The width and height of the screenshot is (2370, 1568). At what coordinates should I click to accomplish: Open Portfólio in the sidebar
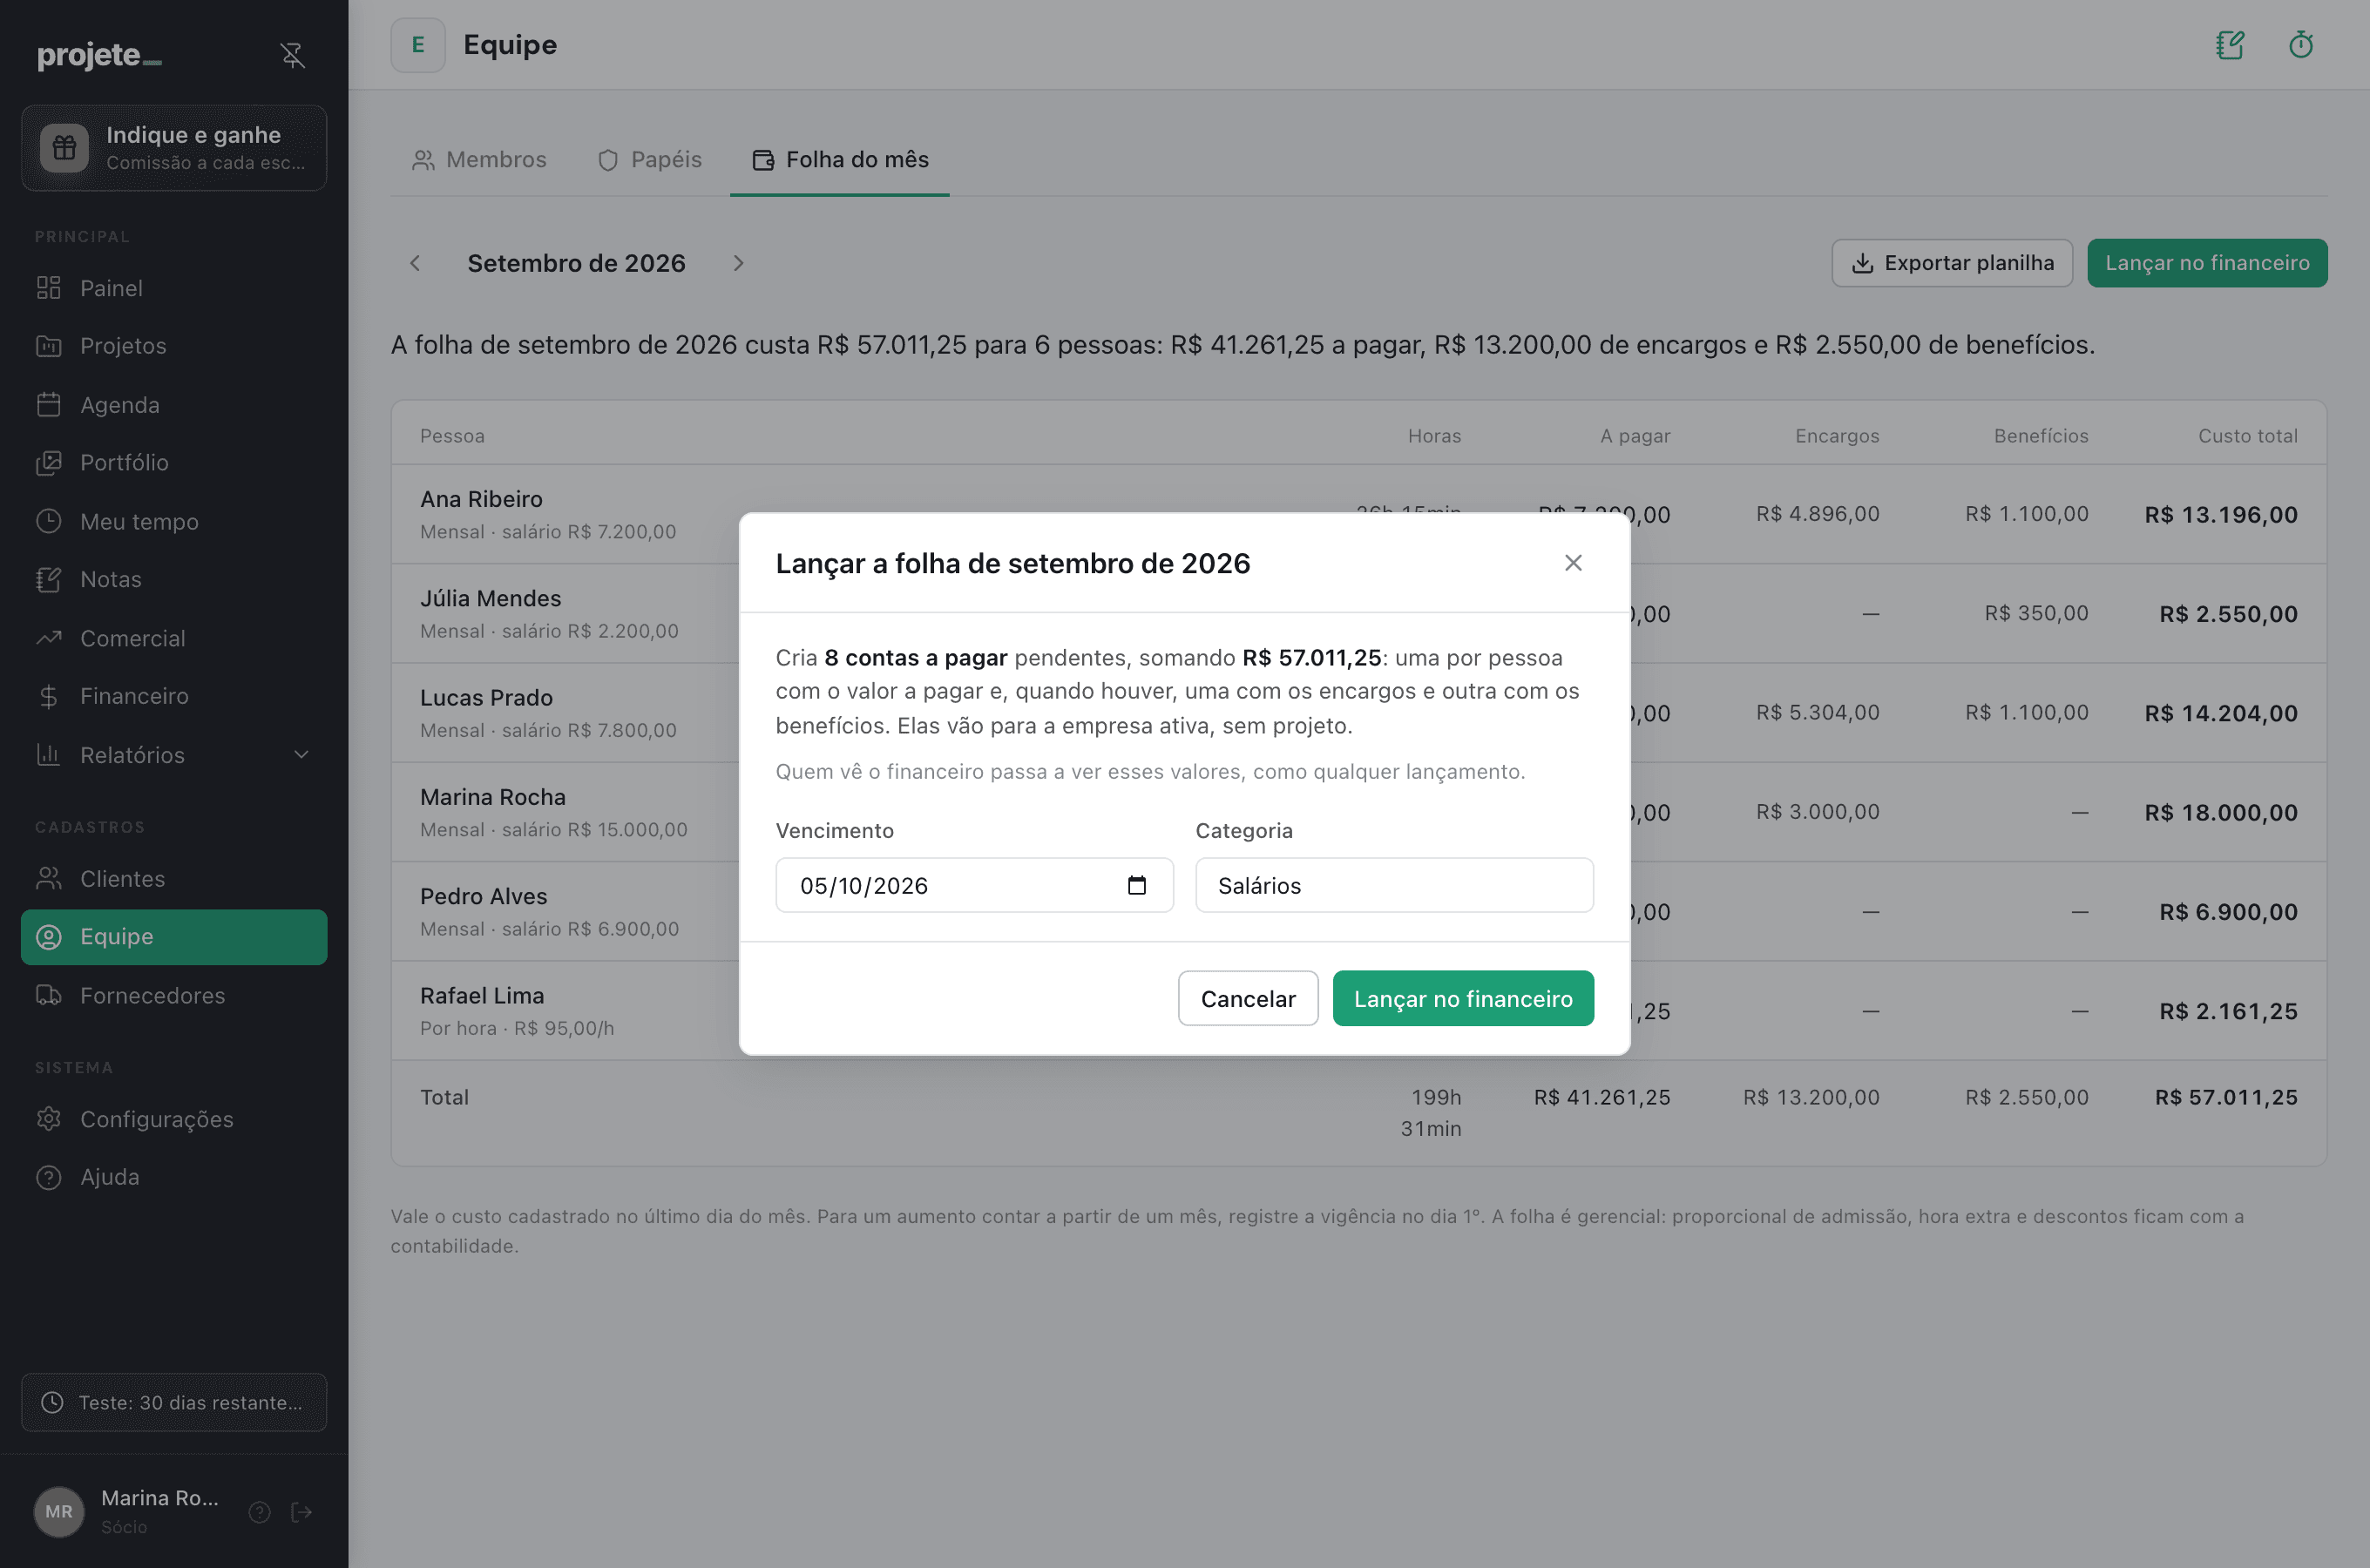(x=174, y=463)
